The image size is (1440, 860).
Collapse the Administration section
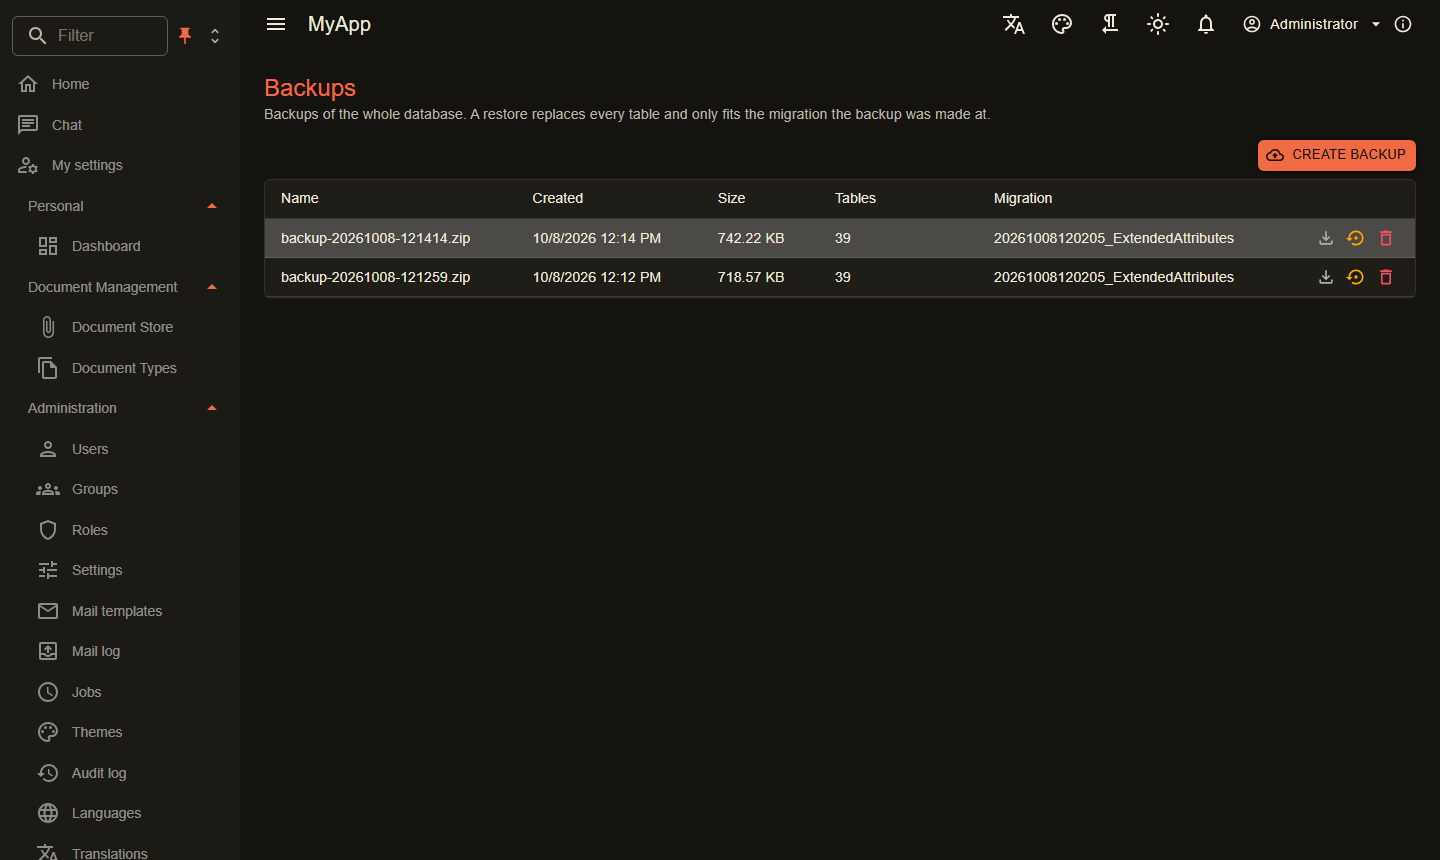(120, 408)
